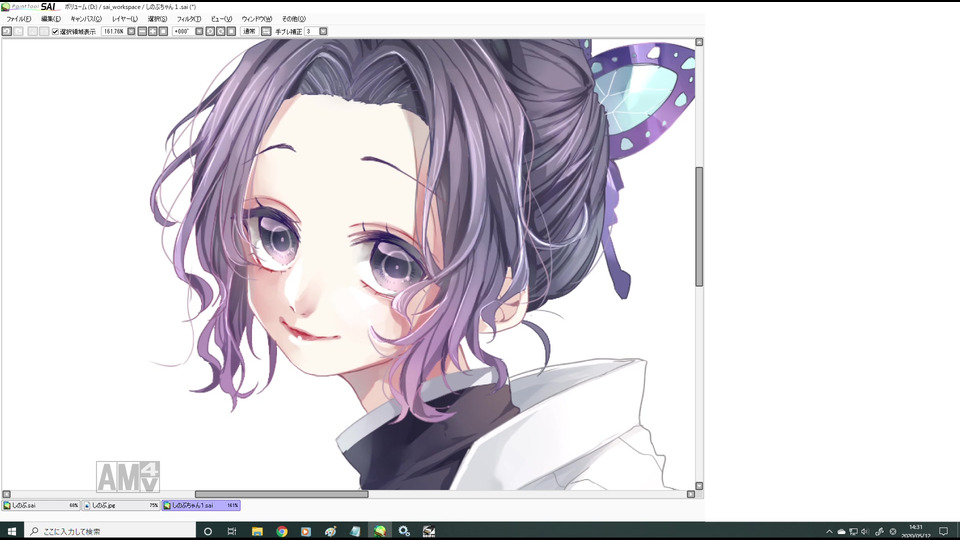Open the notepad-like app in taskbar

coord(355,531)
